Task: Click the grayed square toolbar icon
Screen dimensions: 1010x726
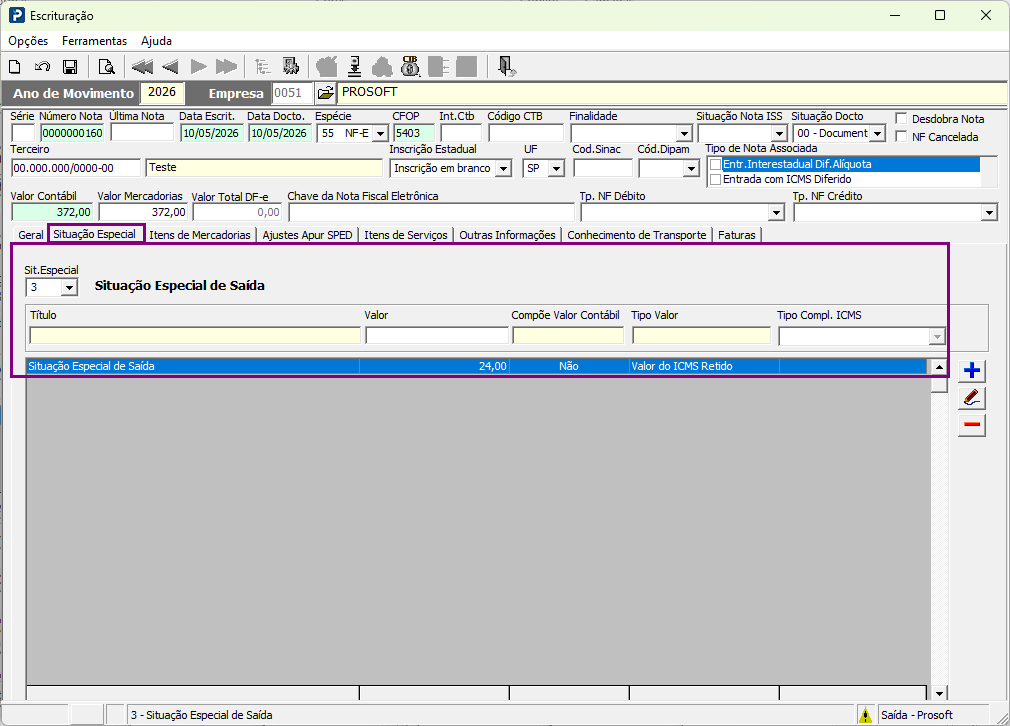Action: (466, 66)
